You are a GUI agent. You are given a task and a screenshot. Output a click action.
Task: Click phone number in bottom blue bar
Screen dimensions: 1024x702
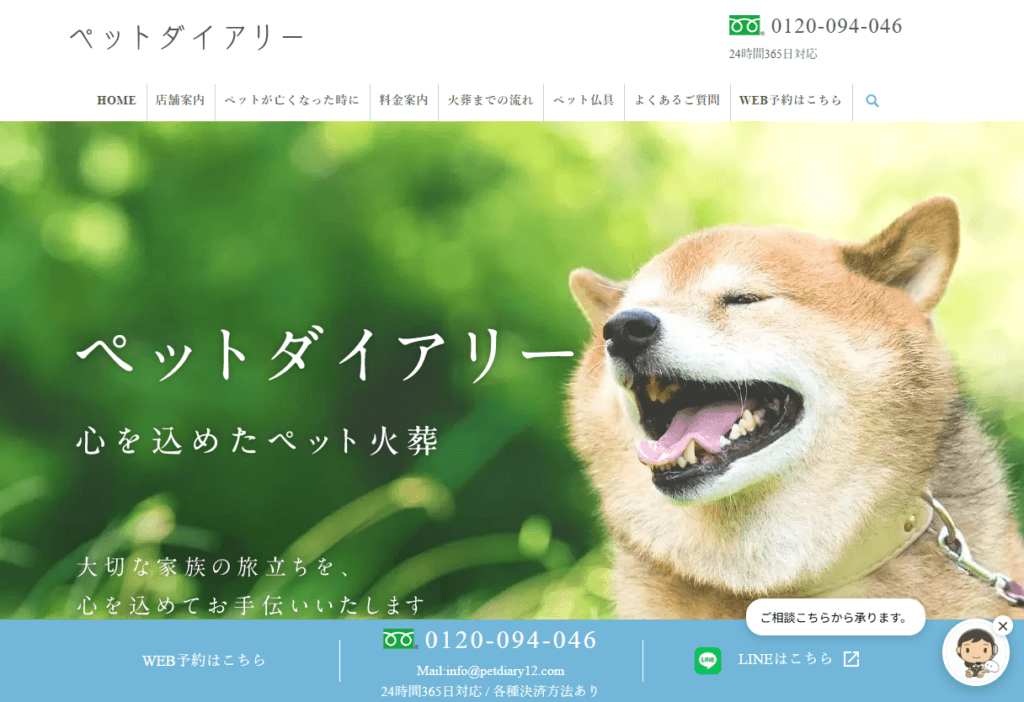pyautogui.click(x=511, y=640)
